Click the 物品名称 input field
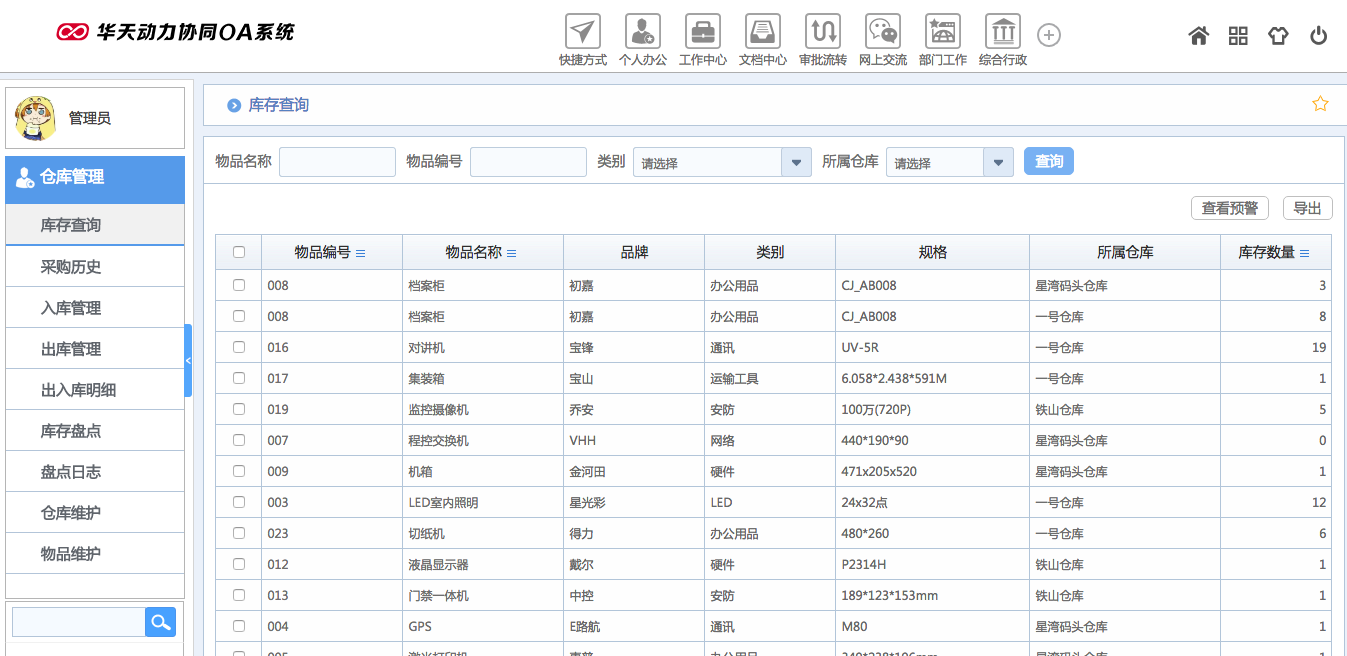 337,162
